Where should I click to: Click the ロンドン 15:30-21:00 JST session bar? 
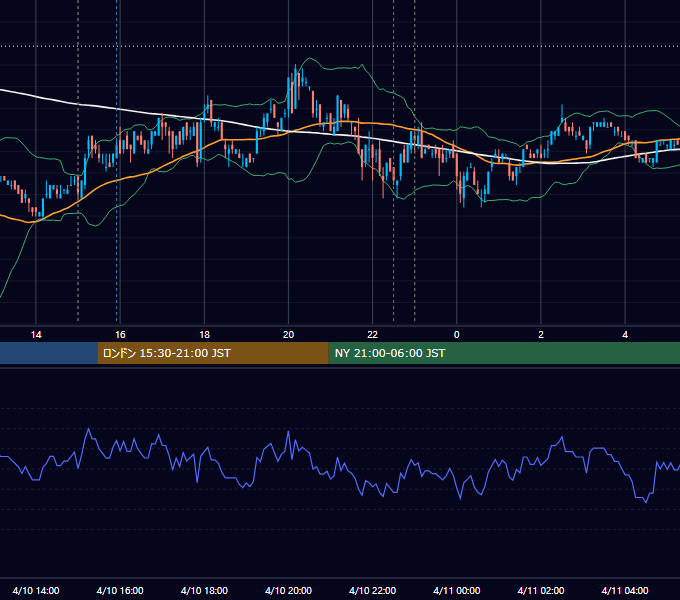213,353
